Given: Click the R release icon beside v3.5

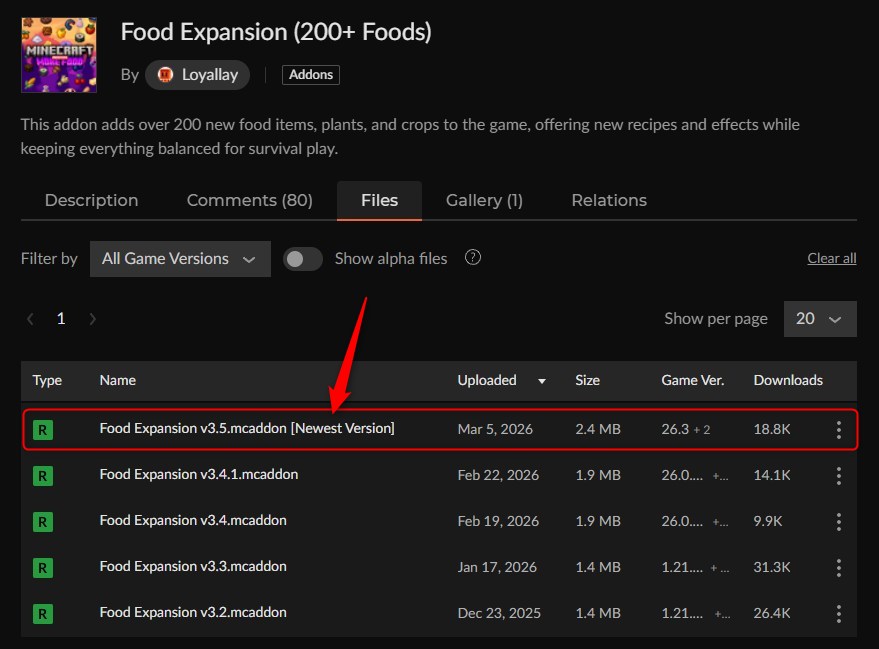Looking at the screenshot, I should point(42,429).
